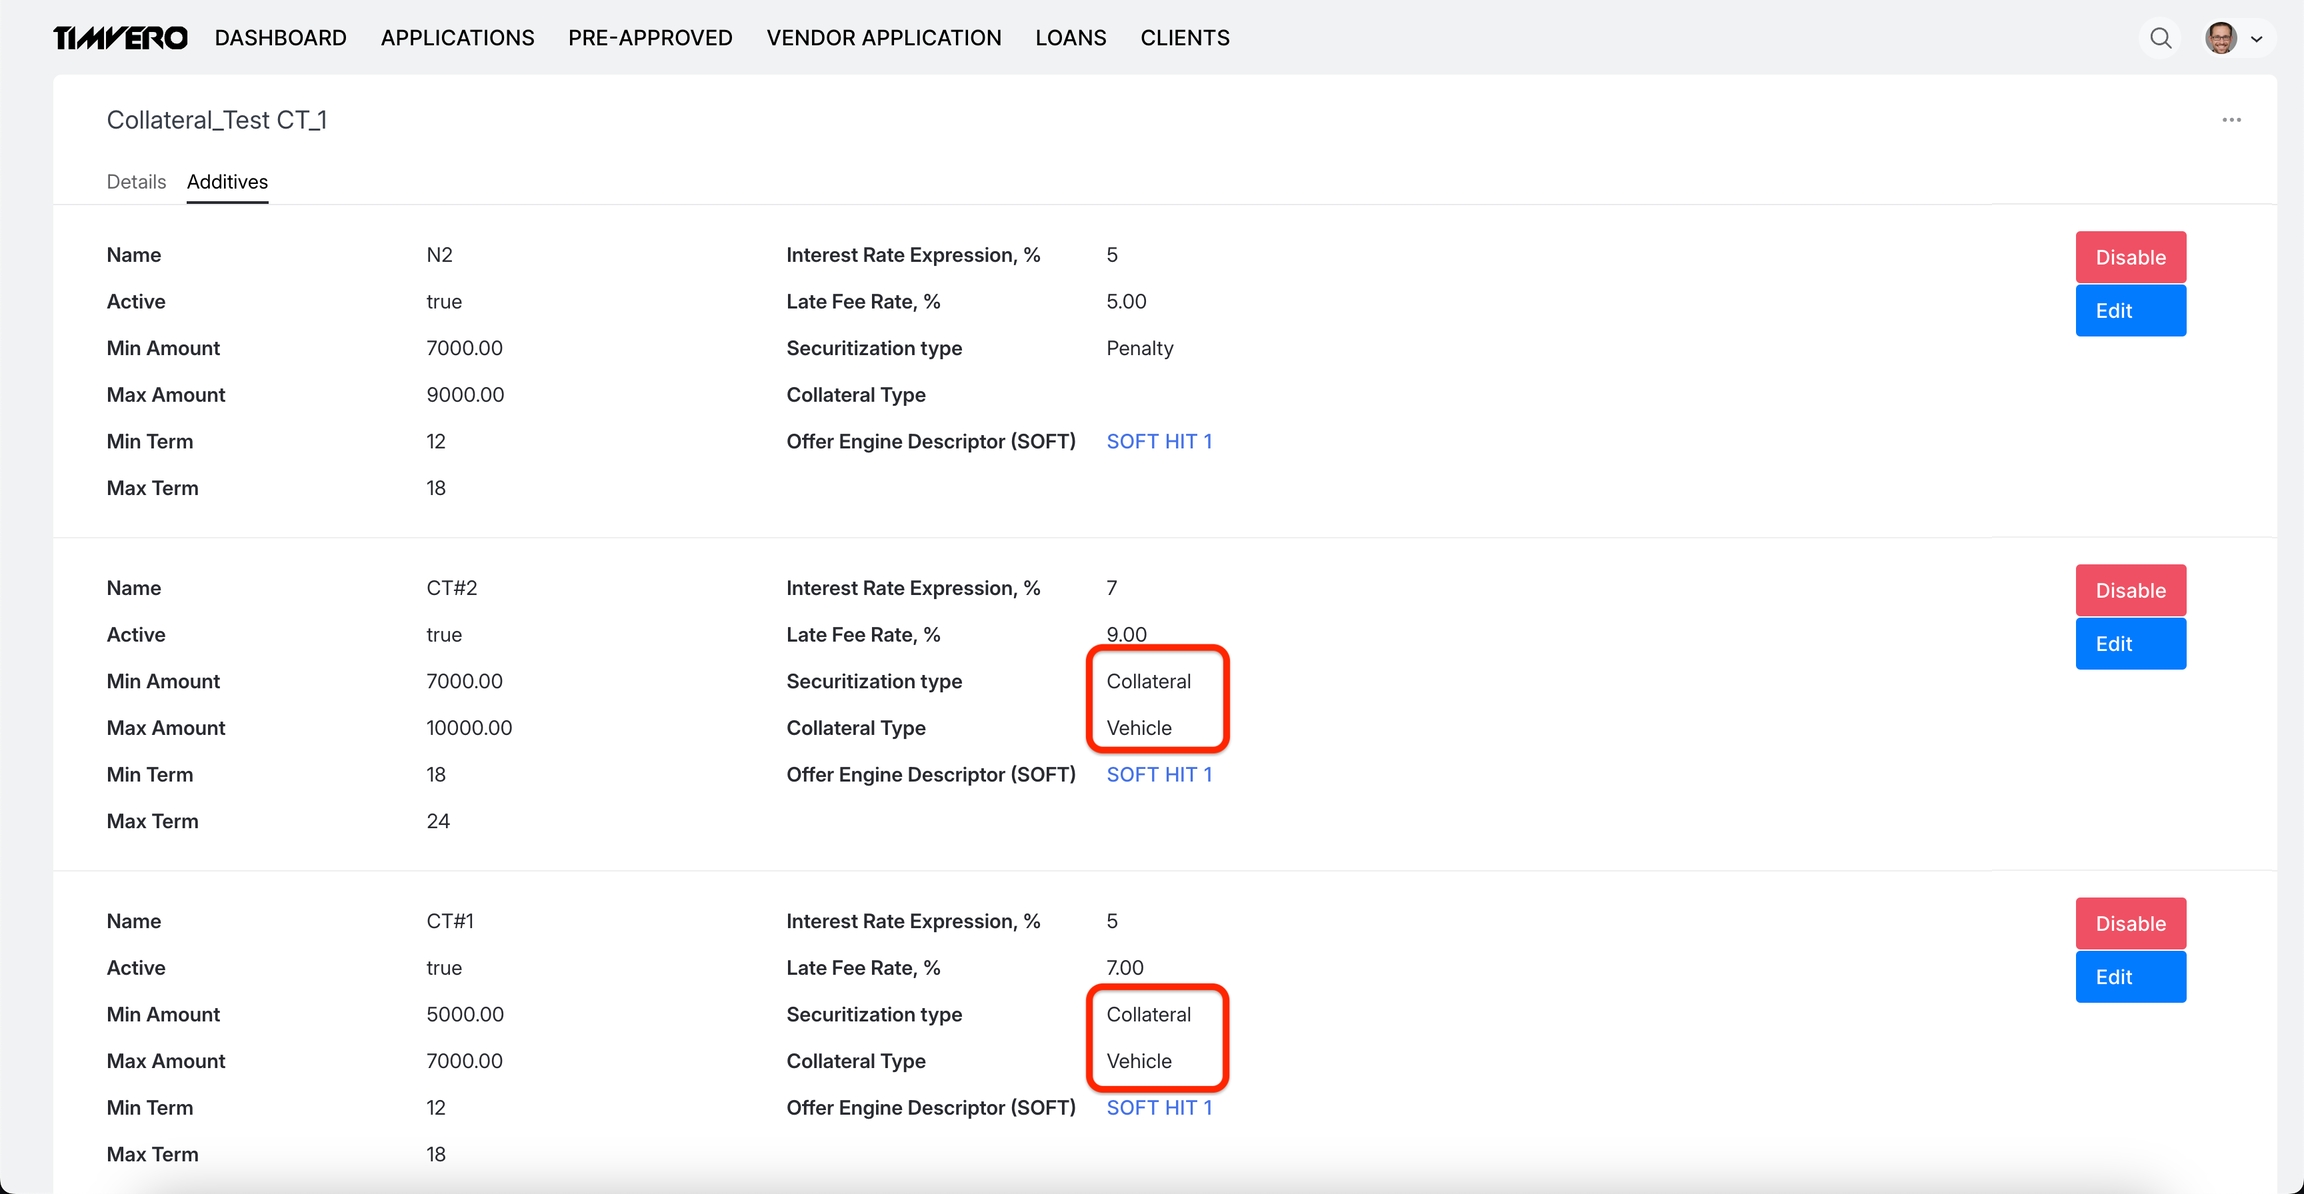Navigate to Pre-Approved section
This screenshot has width=2304, height=1194.
click(650, 38)
